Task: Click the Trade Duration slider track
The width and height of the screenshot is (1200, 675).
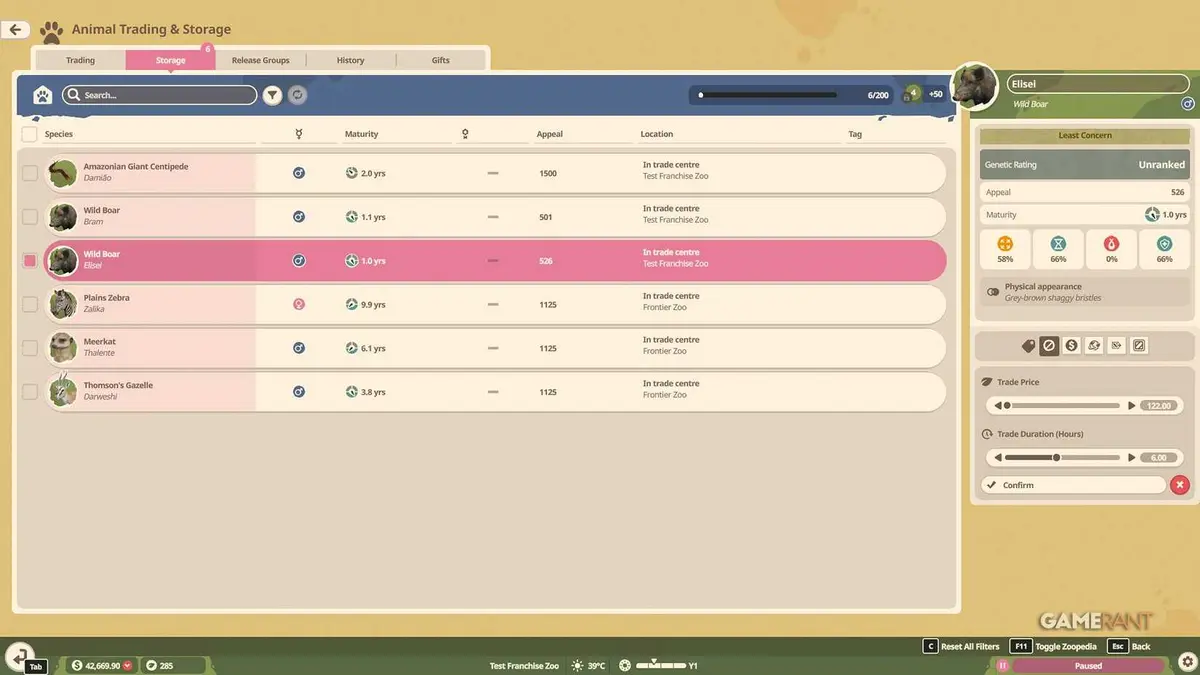Action: (x=1062, y=458)
